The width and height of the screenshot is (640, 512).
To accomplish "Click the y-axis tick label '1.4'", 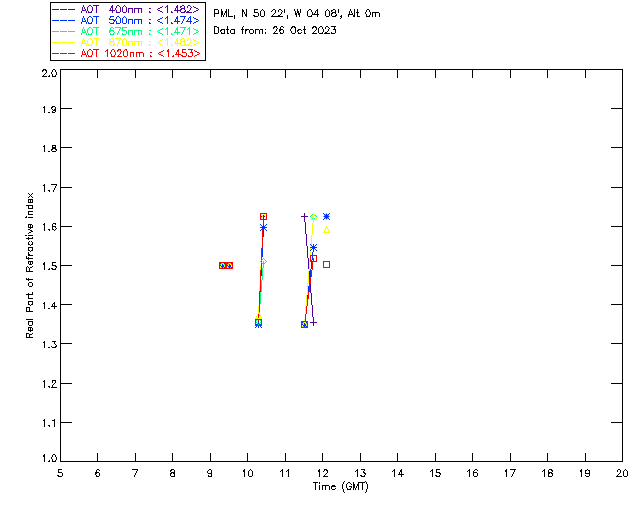I will pyautogui.click(x=49, y=305).
